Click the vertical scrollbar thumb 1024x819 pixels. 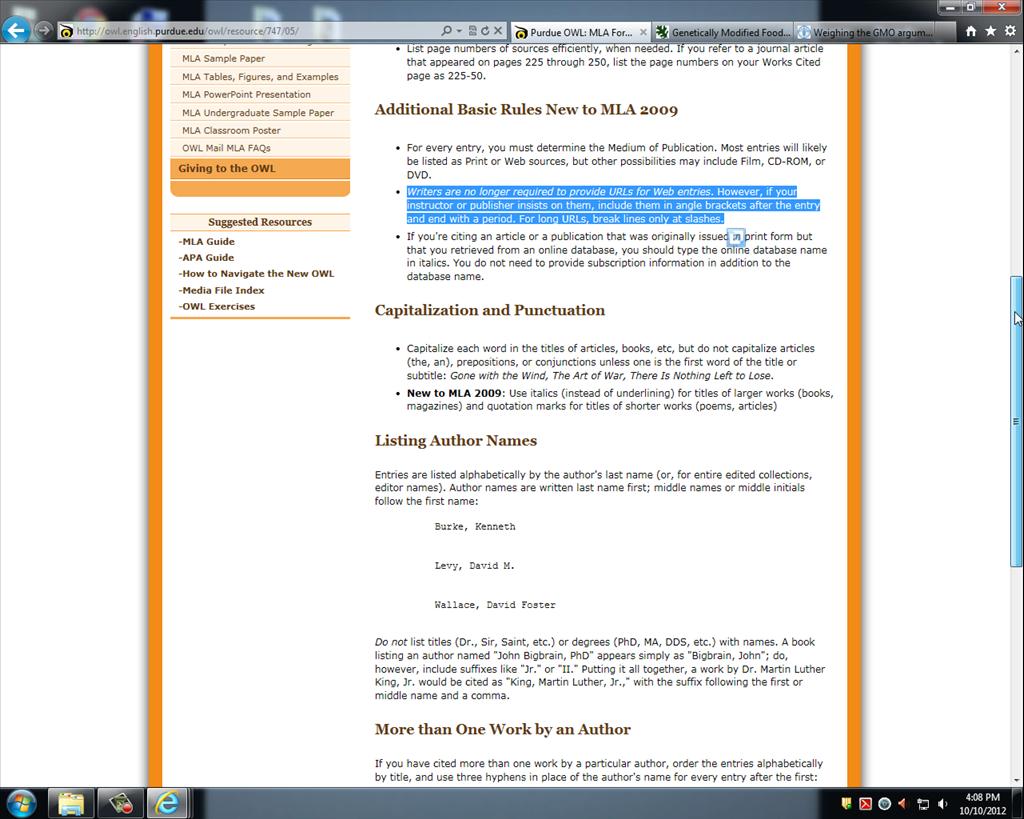1016,421
